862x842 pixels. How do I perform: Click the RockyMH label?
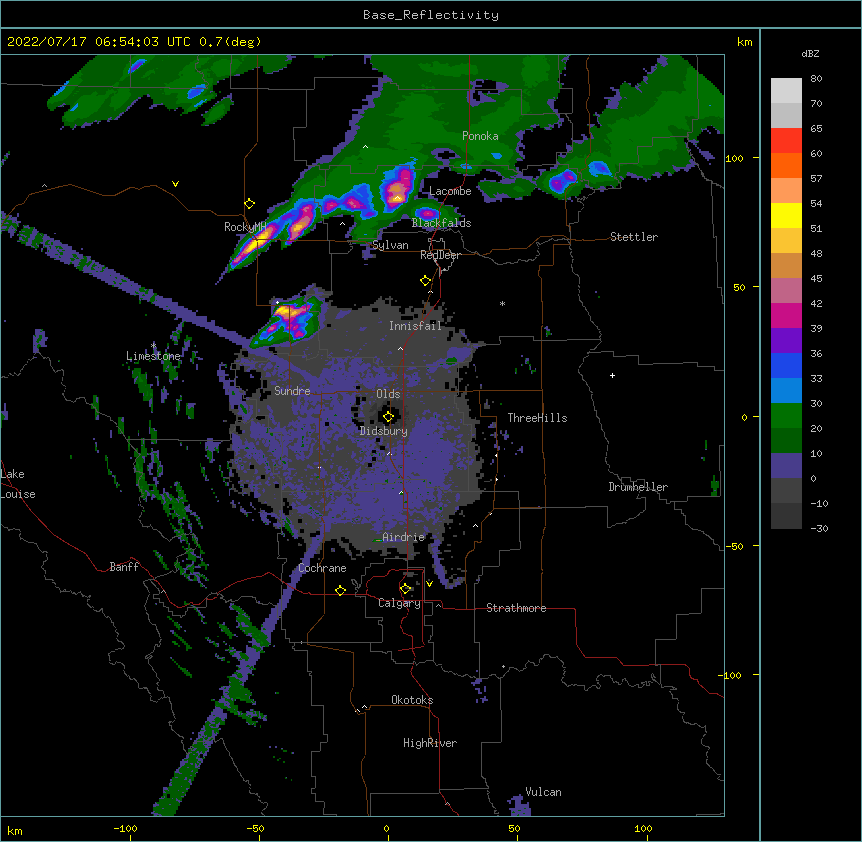tap(245, 227)
